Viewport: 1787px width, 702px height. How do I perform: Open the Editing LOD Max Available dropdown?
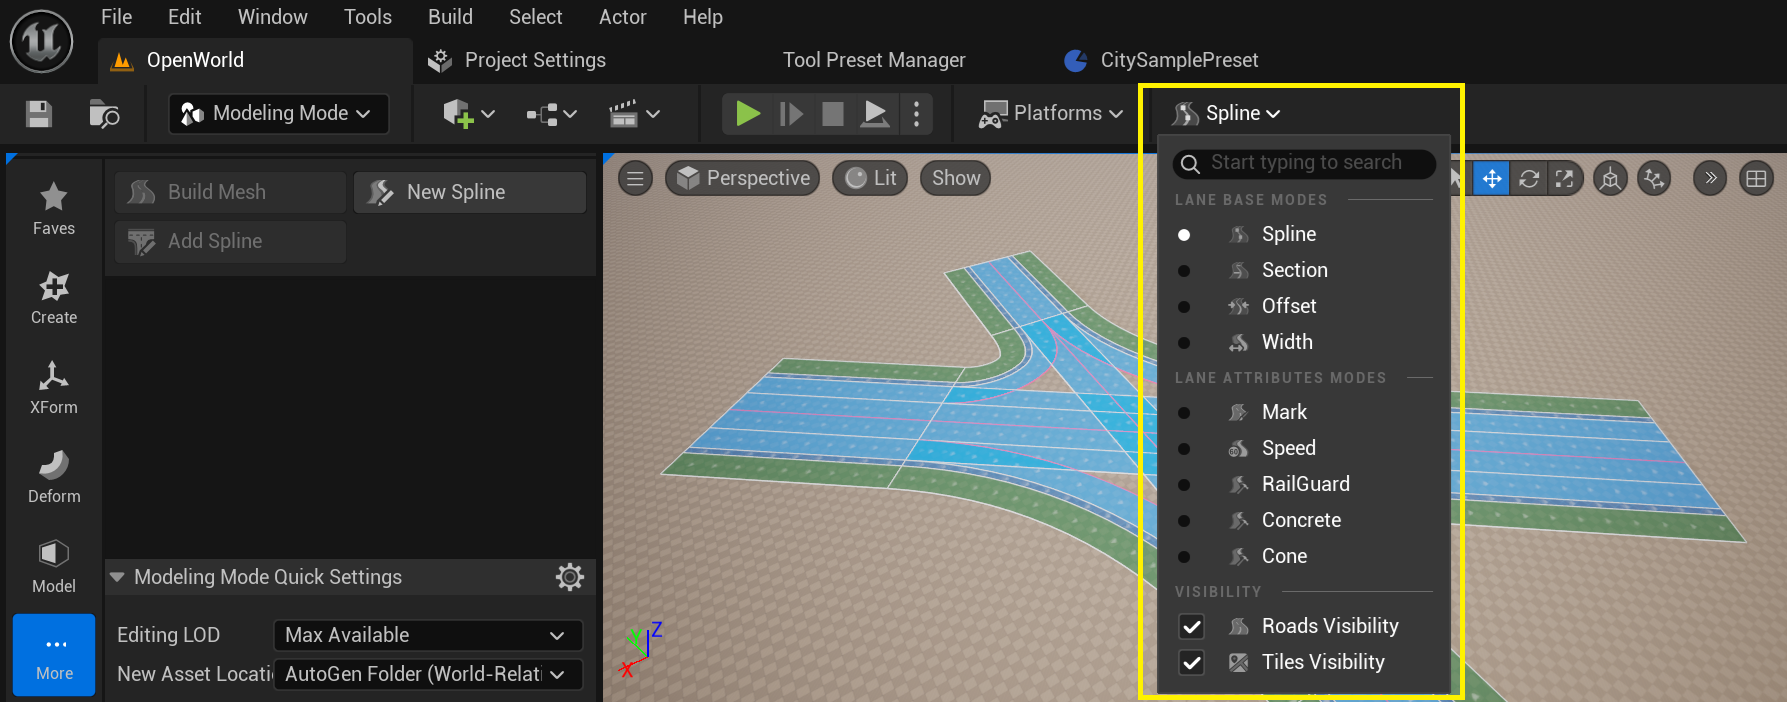point(428,635)
